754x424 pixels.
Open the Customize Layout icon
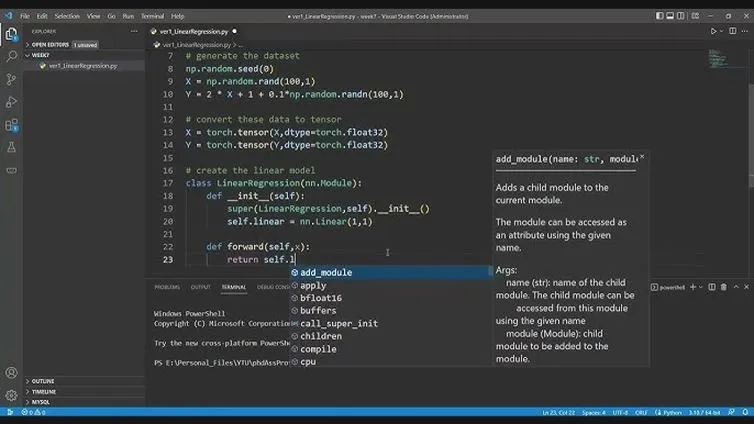[x=695, y=16]
